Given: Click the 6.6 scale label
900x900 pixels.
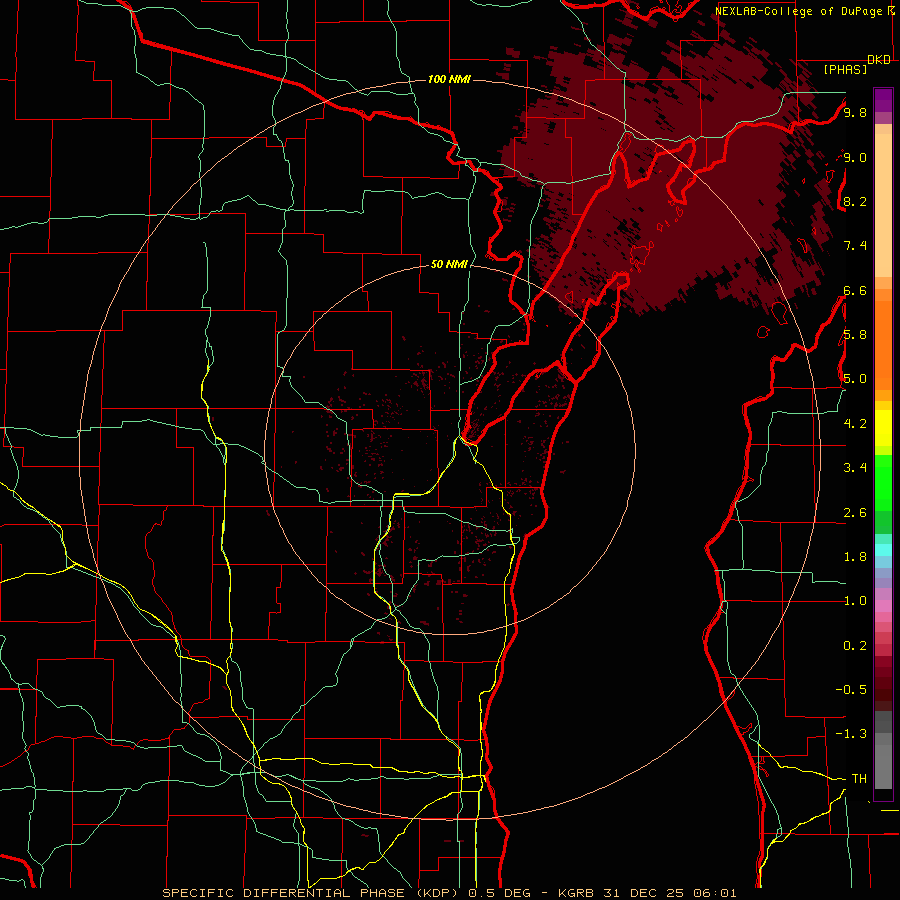Looking at the screenshot, I should tap(855, 290).
